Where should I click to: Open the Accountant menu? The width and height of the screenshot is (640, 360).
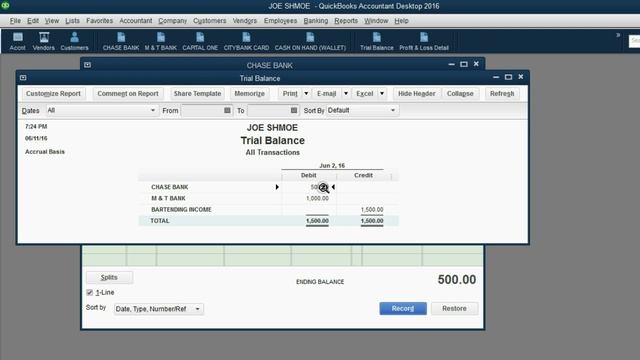[x=136, y=21]
